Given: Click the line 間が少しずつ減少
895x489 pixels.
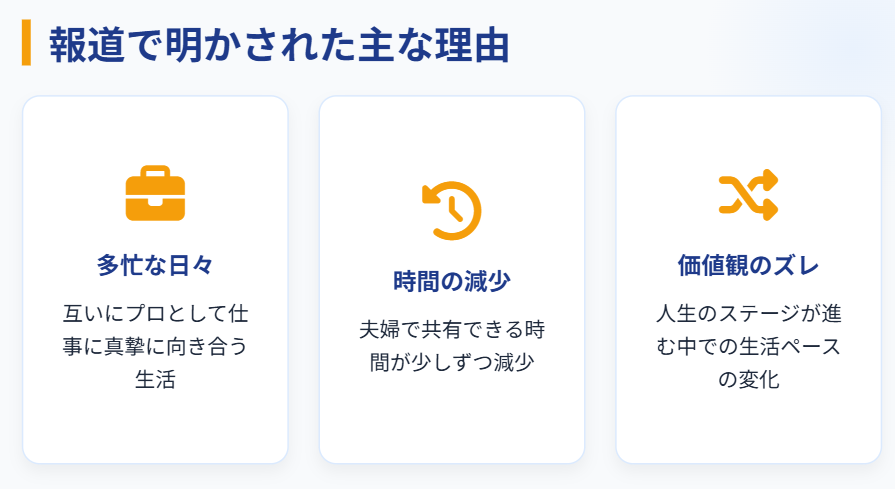Looking at the screenshot, I should (452, 362).
